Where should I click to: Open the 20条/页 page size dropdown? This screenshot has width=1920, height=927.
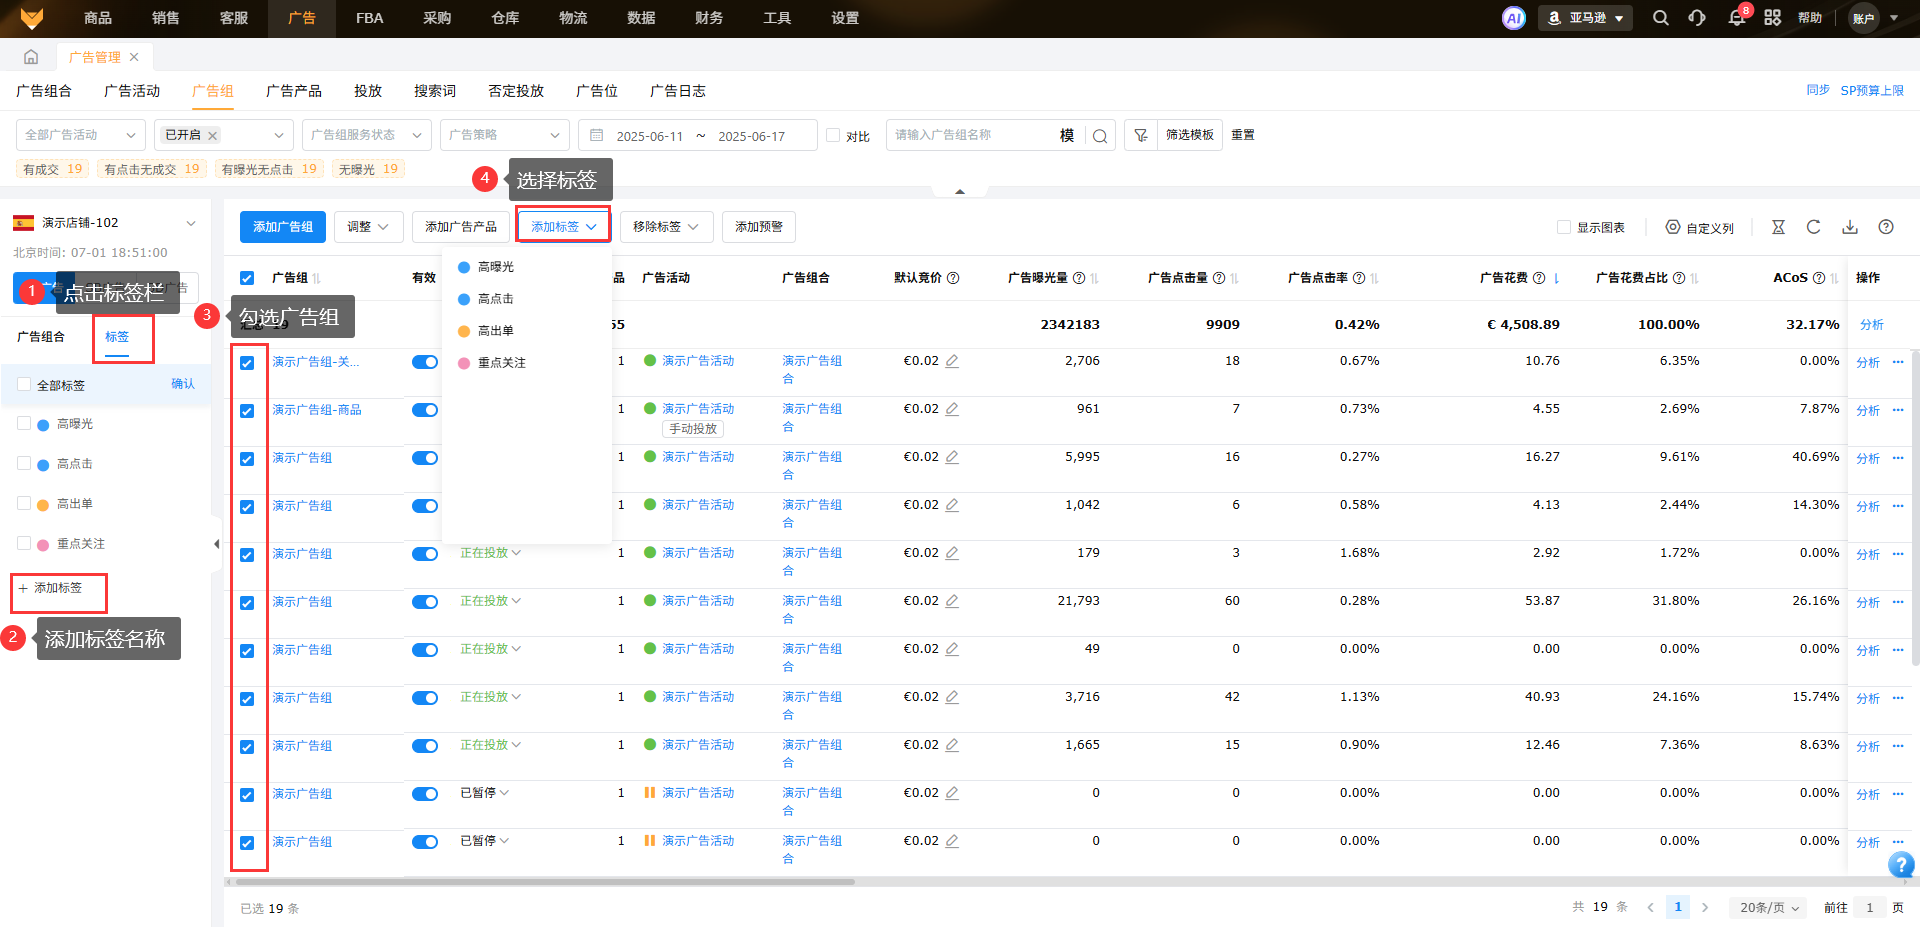pyautogui.click(x=1769, y=907)
